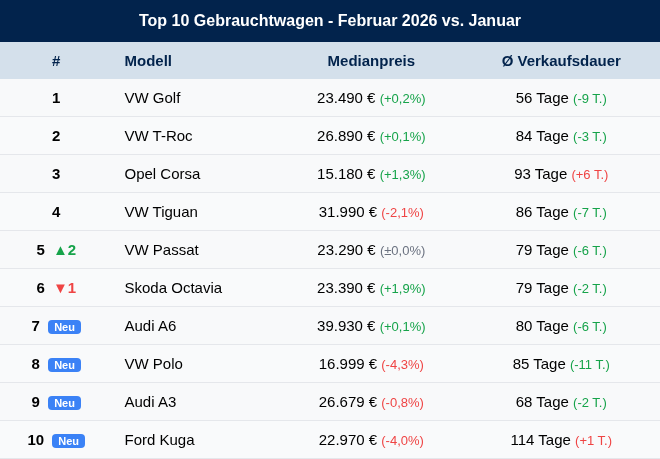Screen dimensions: 660x459
Task: Click the -11 T. change on VW Polo
Action: 590,365
